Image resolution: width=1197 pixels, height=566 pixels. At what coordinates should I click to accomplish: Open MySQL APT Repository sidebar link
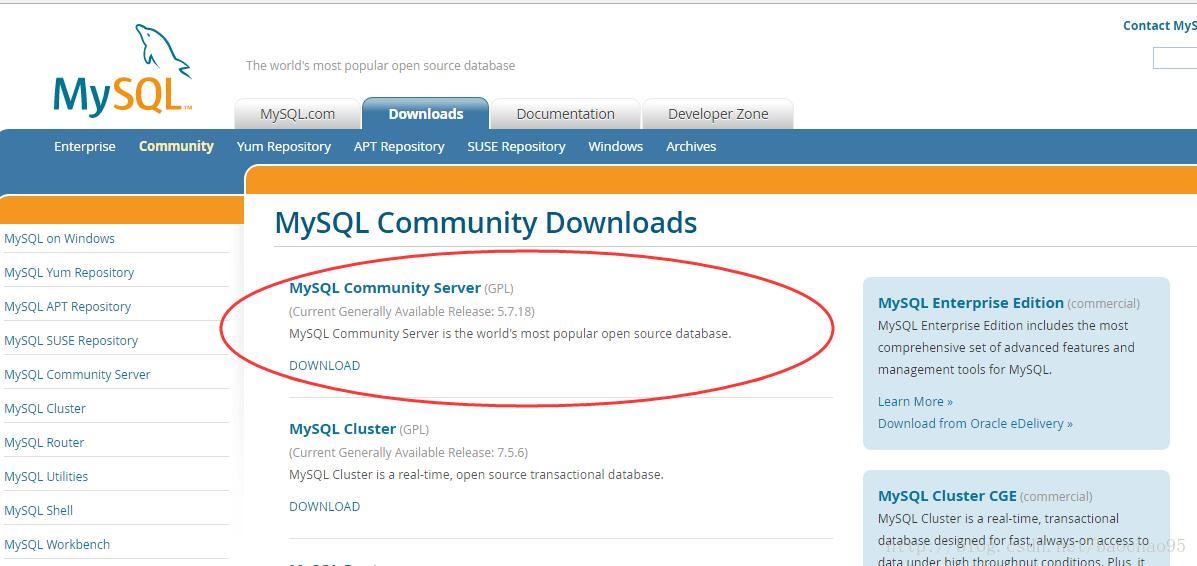point(67,306)
